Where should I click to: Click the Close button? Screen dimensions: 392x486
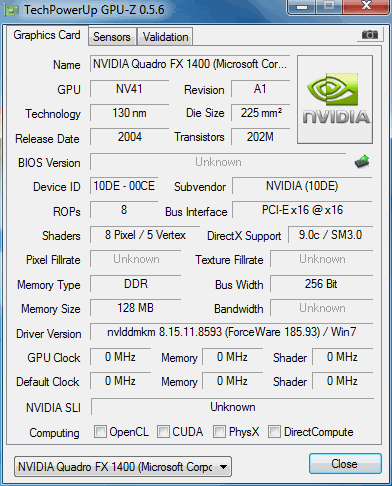345,464
